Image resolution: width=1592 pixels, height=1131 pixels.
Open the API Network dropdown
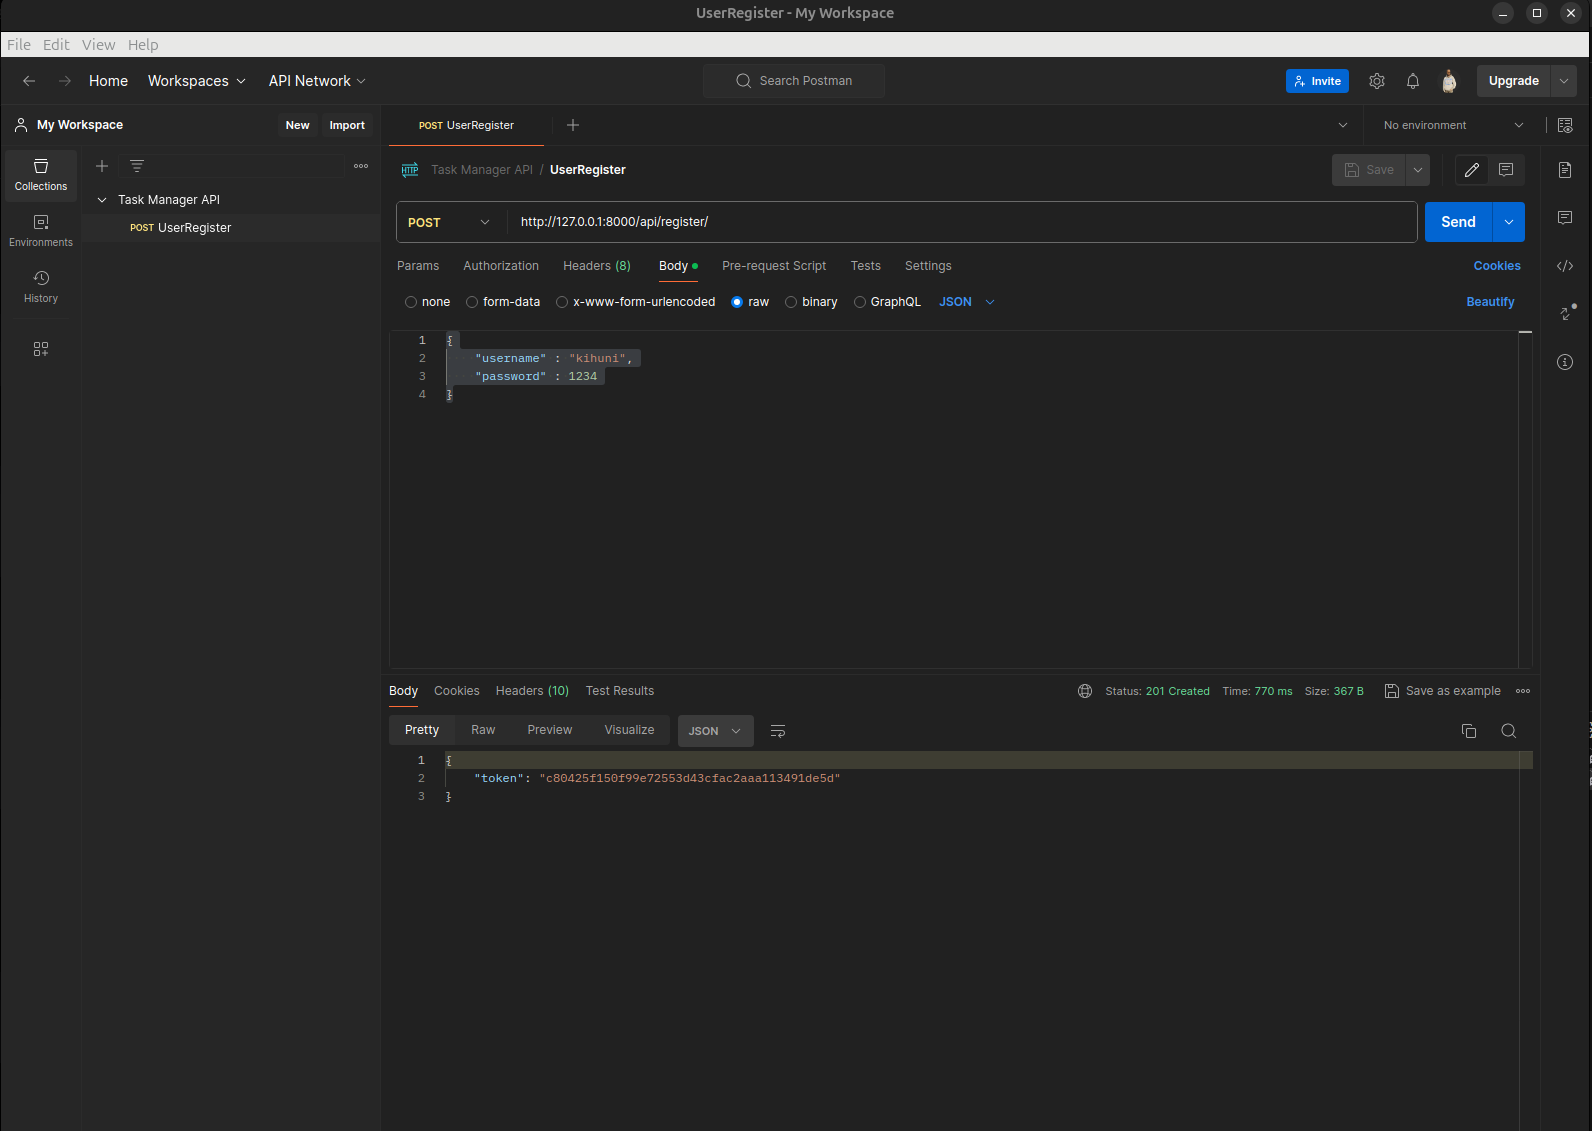(x=317, y=81)
